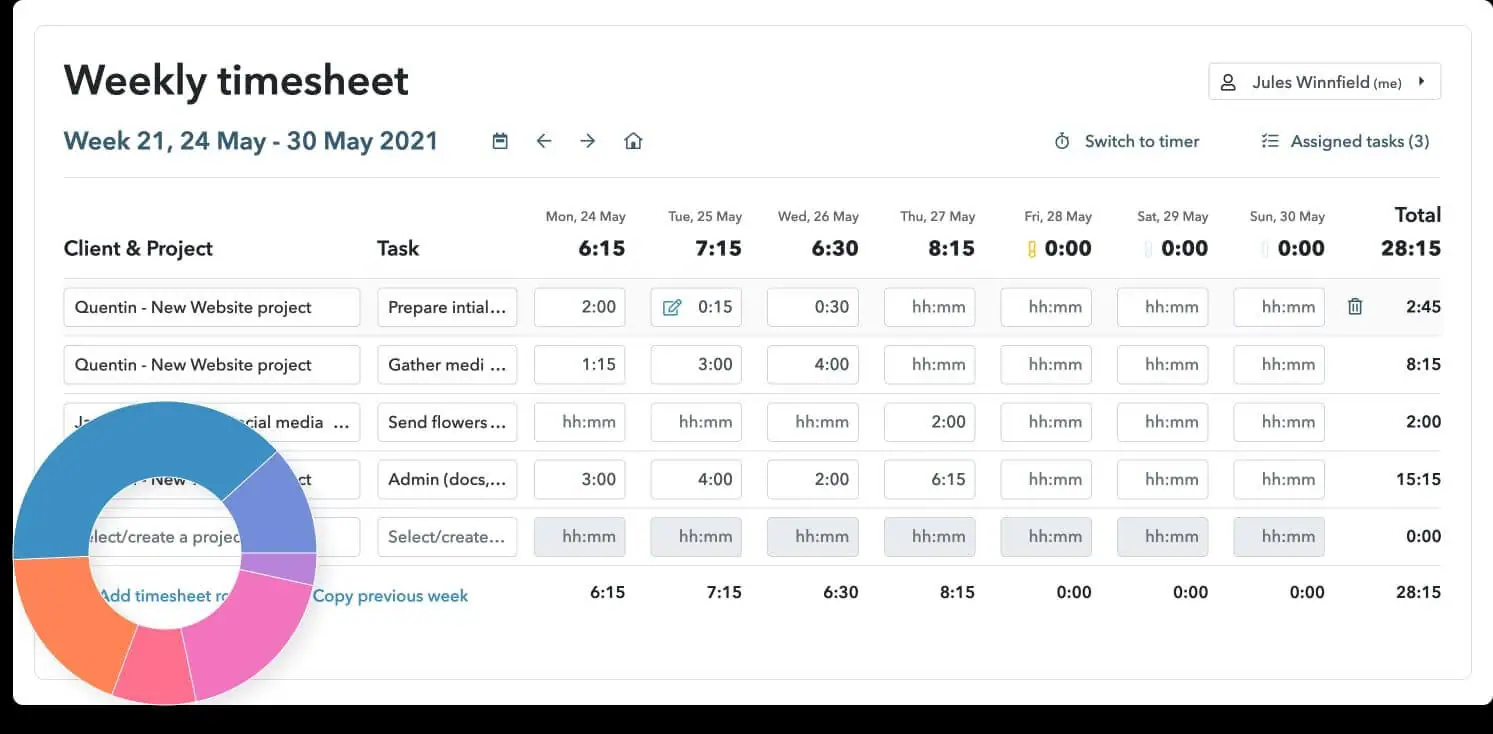This screenshot has height=734, width=1493.
Task: Click the Copy previous week link
Action: (x=390, y=596)
